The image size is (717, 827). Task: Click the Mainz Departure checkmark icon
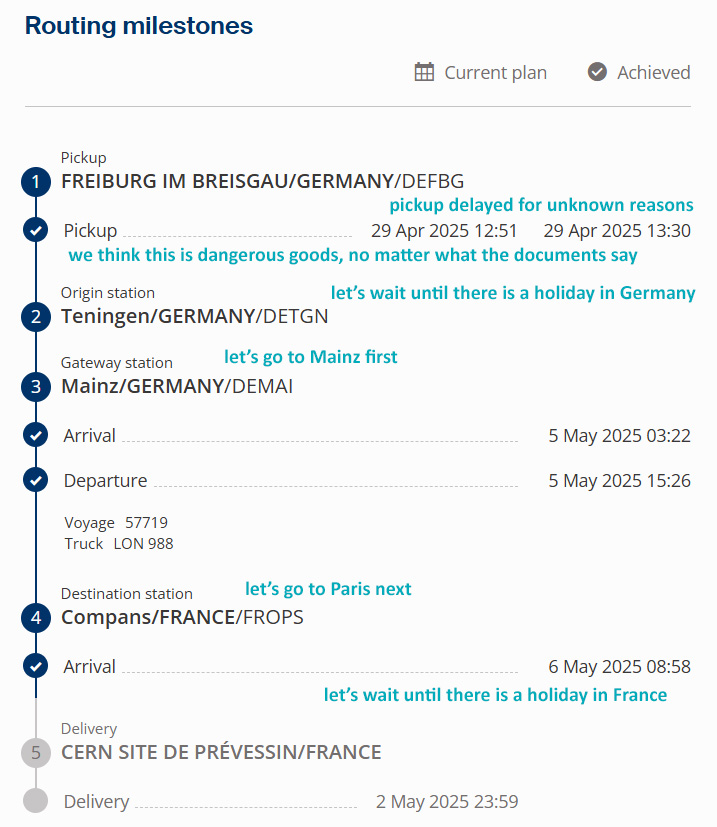point(36,480)
